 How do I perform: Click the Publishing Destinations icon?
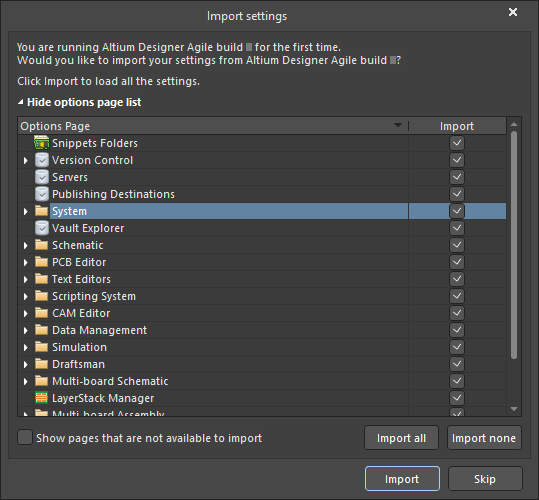pyautogui.click(x=42, y=194)
